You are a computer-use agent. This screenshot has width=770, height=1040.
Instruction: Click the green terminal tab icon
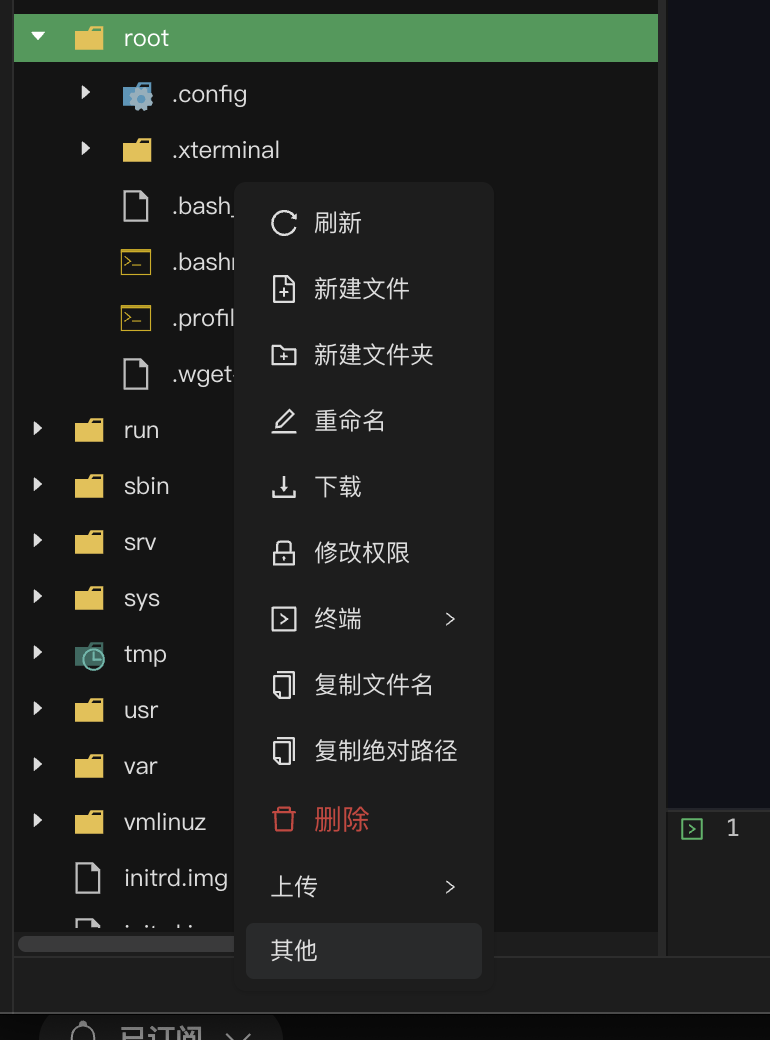coord(692,828)
